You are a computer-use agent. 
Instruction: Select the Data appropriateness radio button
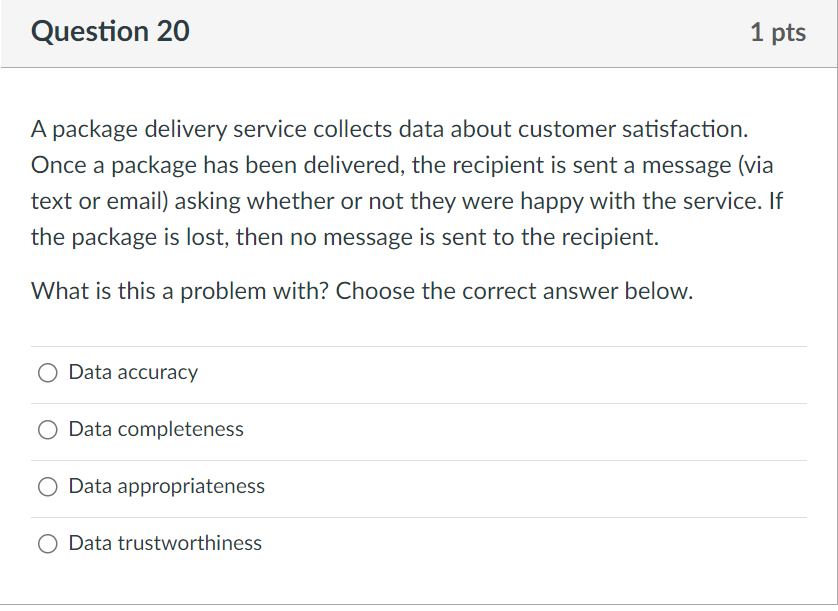pyautogui.click(x=47, y=486)
